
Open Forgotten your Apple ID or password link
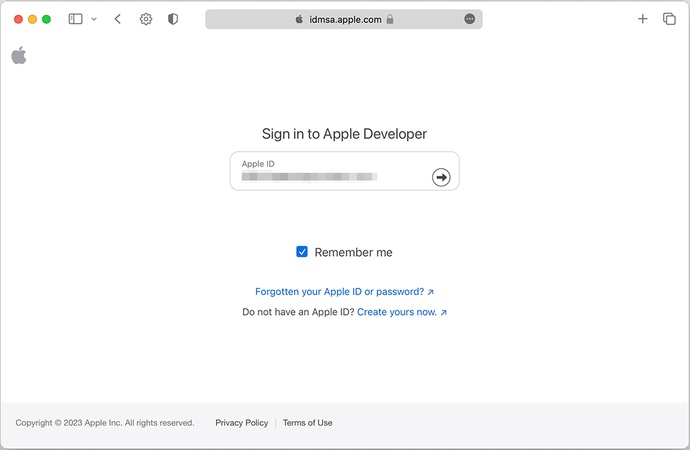coord(345,292)
